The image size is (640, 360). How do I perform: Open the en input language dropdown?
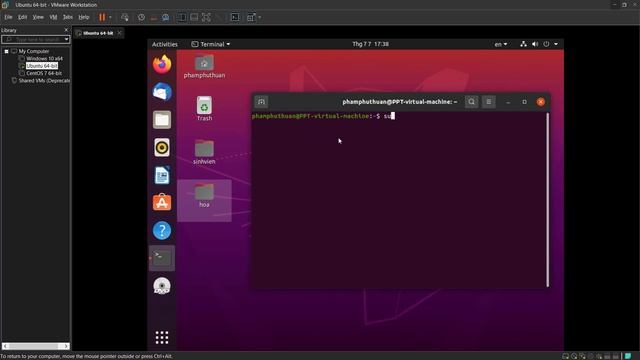coord(501,44)
